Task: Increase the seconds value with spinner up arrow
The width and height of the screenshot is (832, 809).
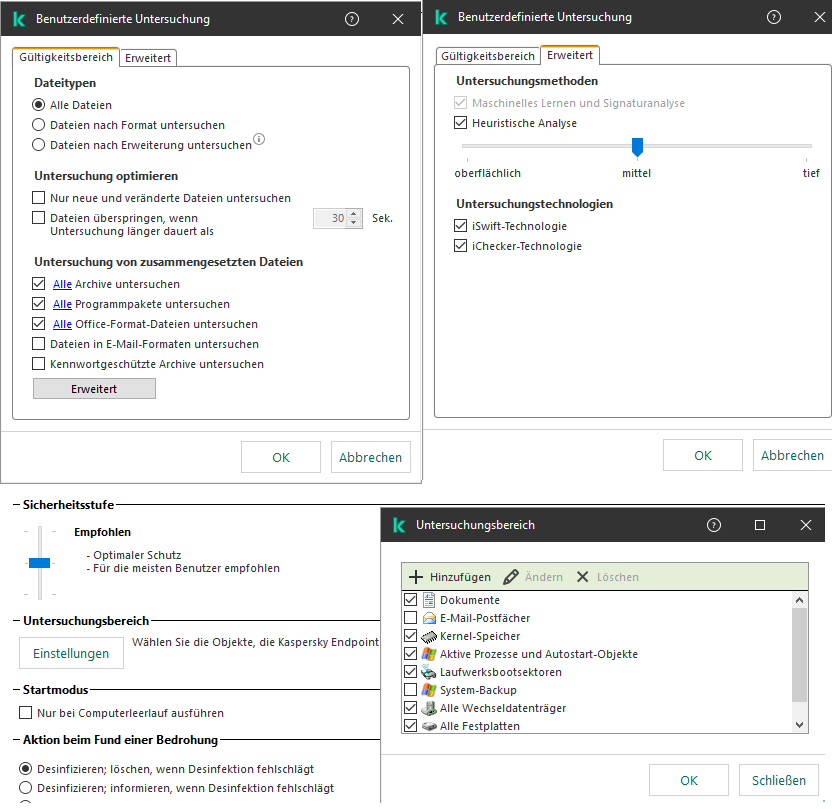Action: click(354, 213)
